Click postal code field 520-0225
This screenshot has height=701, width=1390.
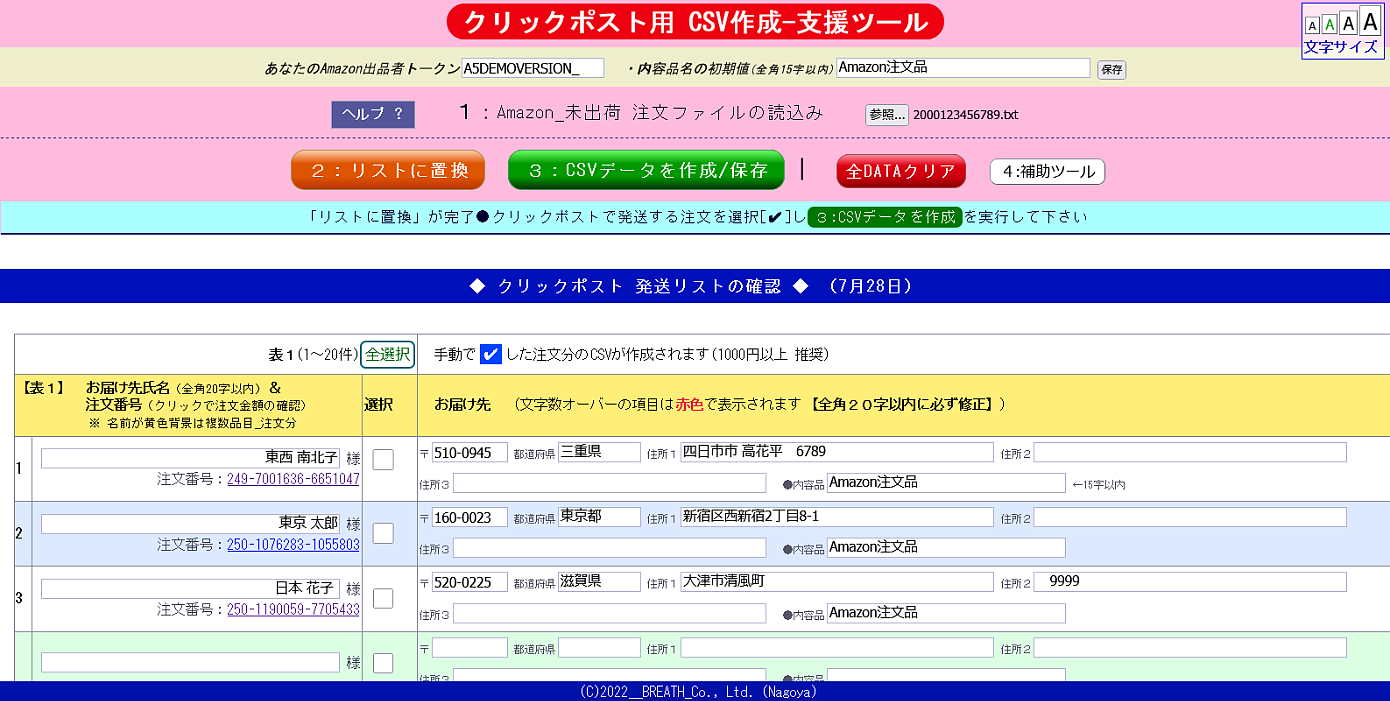point(470,582)
